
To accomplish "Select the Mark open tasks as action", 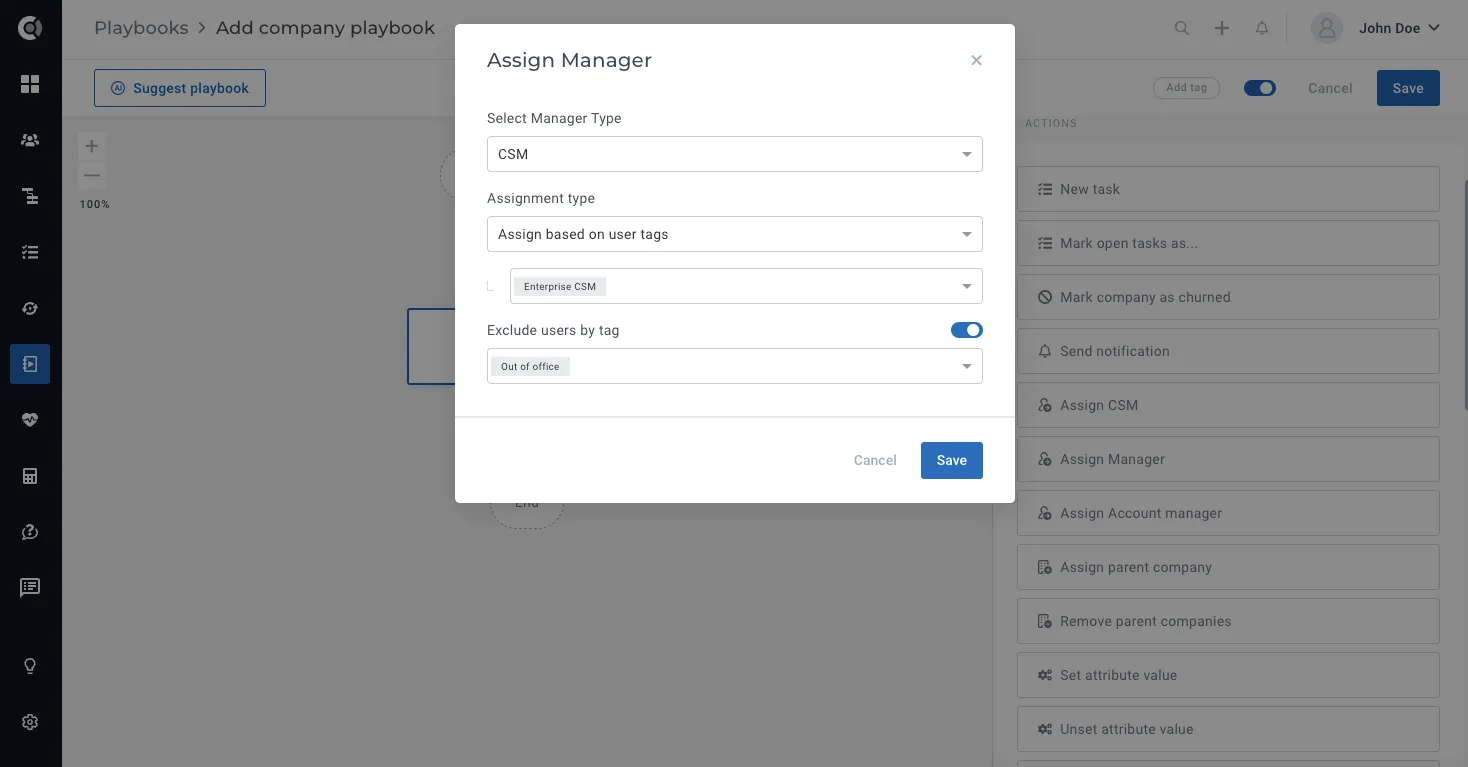I will (x=1228, y=243).
